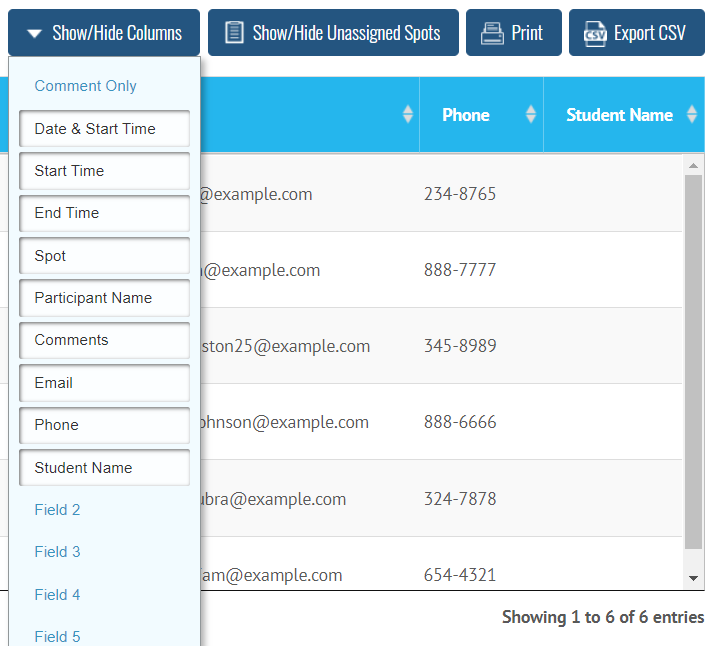Click phone number 234-8765 cell
Screen dimensions: 712x646
point(460,194)
